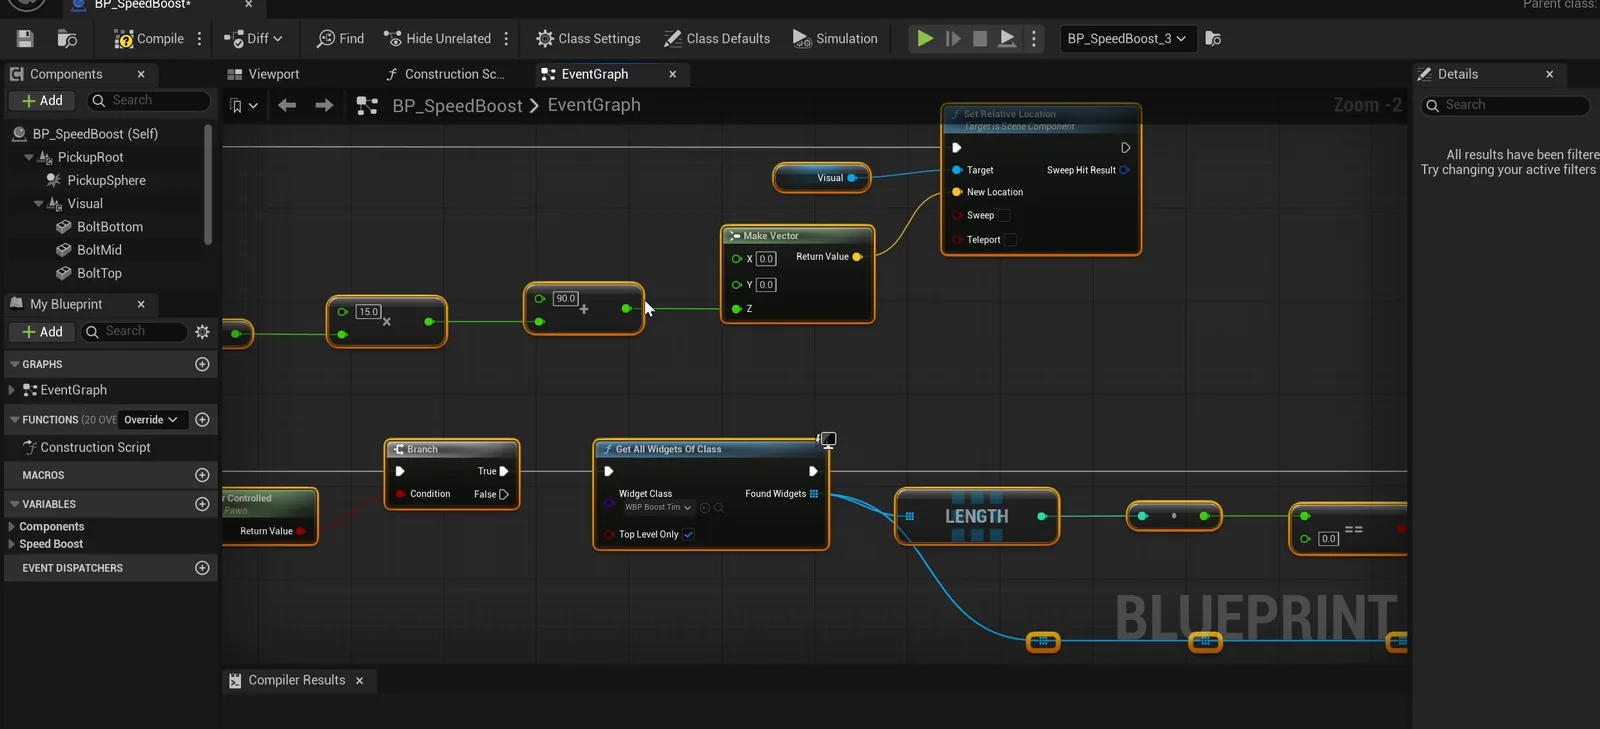Click the Components panel search field
This screenshot has height=729, width=1600.
pos(148,101)
